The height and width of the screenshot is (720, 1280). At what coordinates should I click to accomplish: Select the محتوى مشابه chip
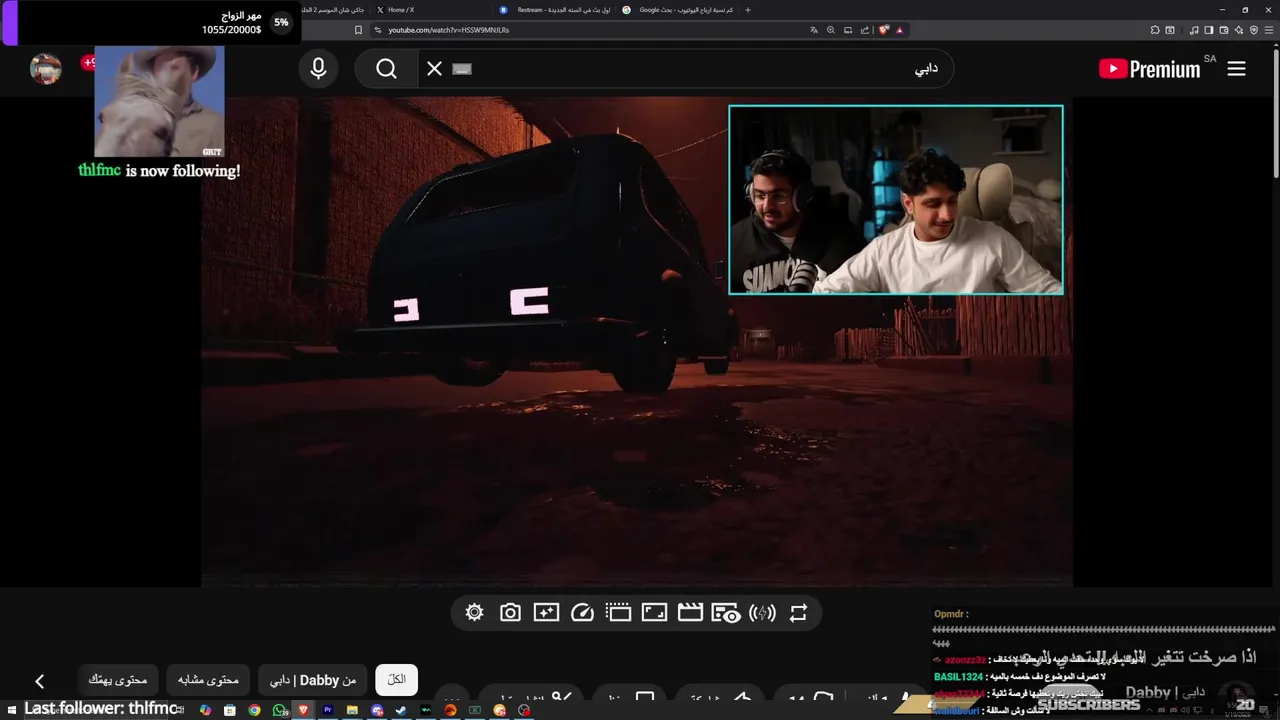(x=208, y=680)
